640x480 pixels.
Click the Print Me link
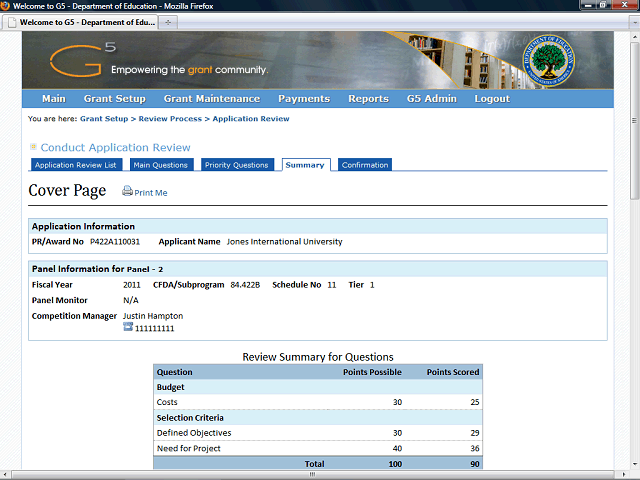point(151,193)
